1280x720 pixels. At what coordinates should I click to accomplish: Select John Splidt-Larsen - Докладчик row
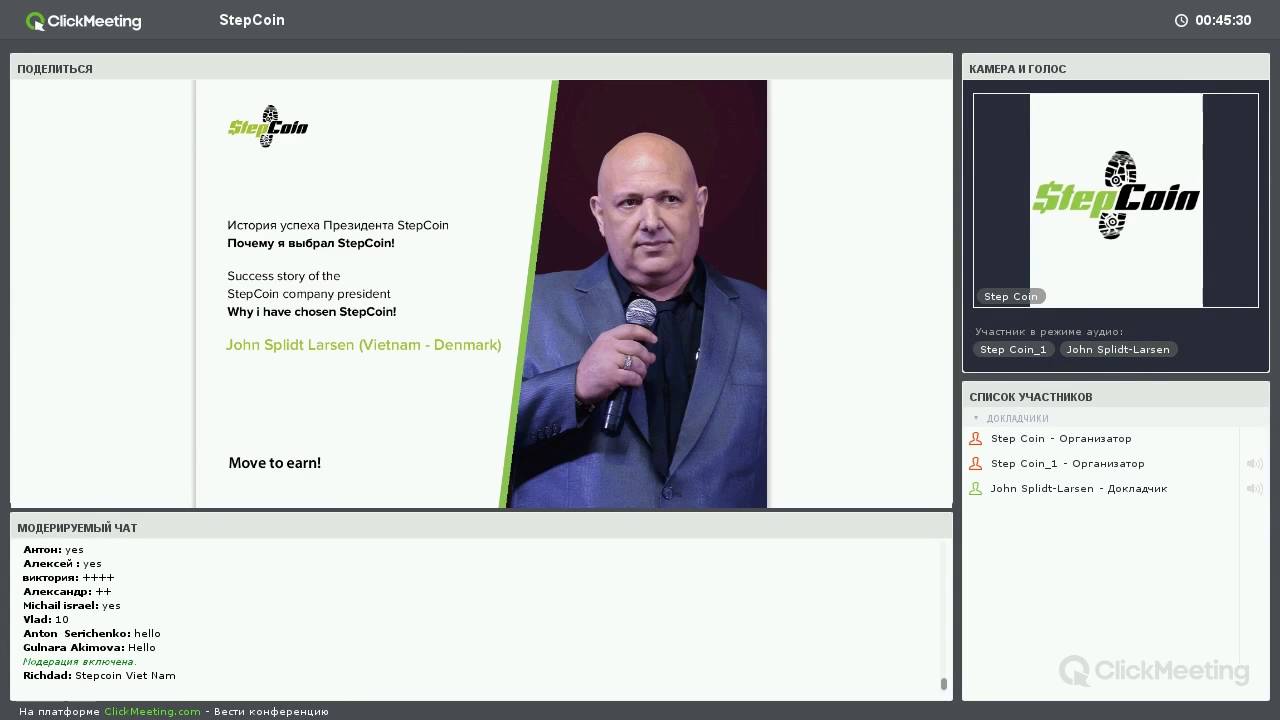(x=1101, y=488)
